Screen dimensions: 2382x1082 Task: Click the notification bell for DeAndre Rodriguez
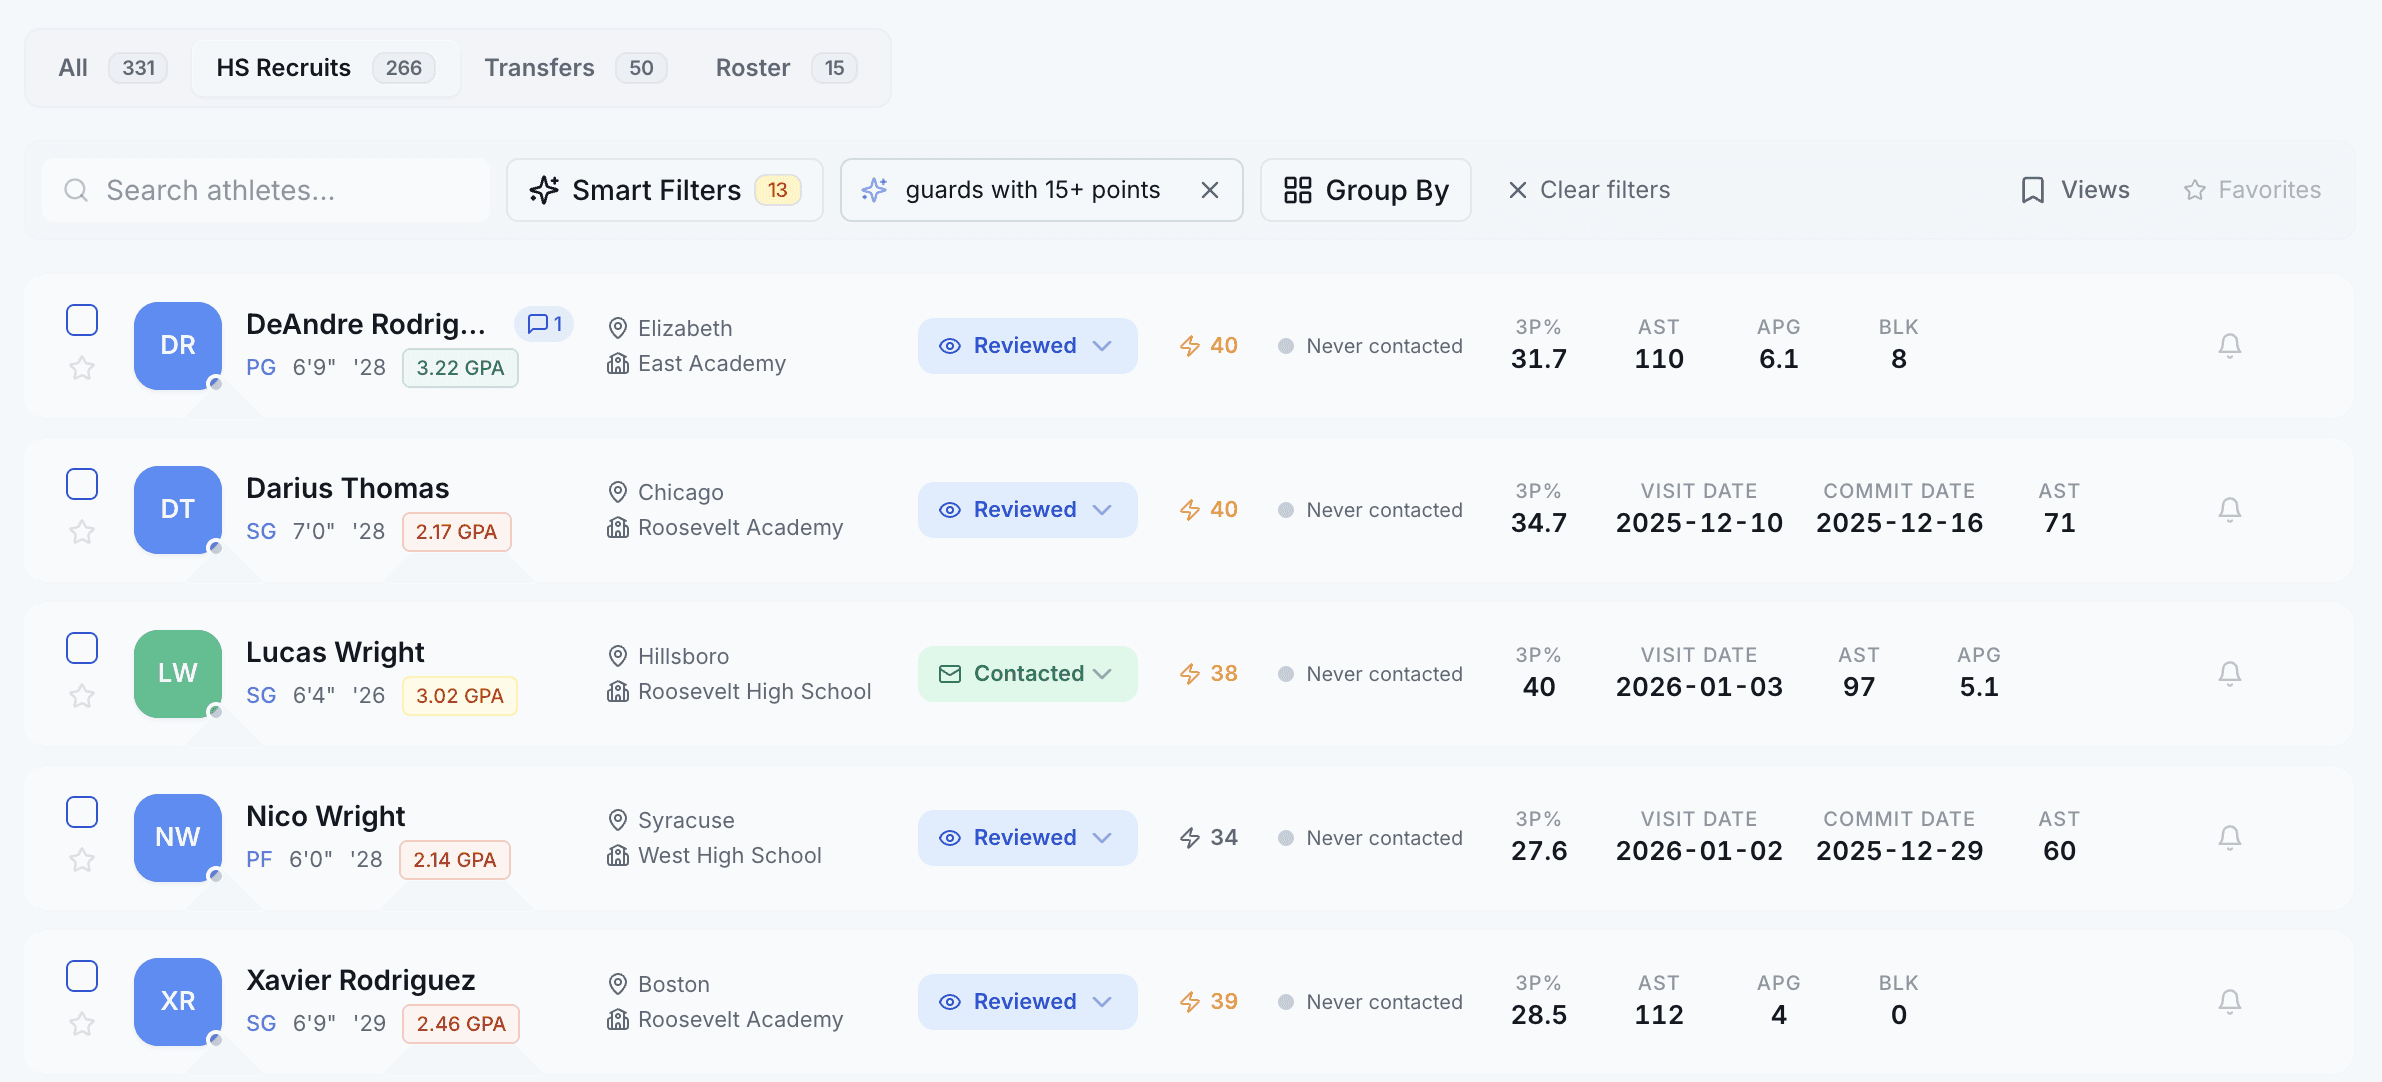click(2229, 346)
